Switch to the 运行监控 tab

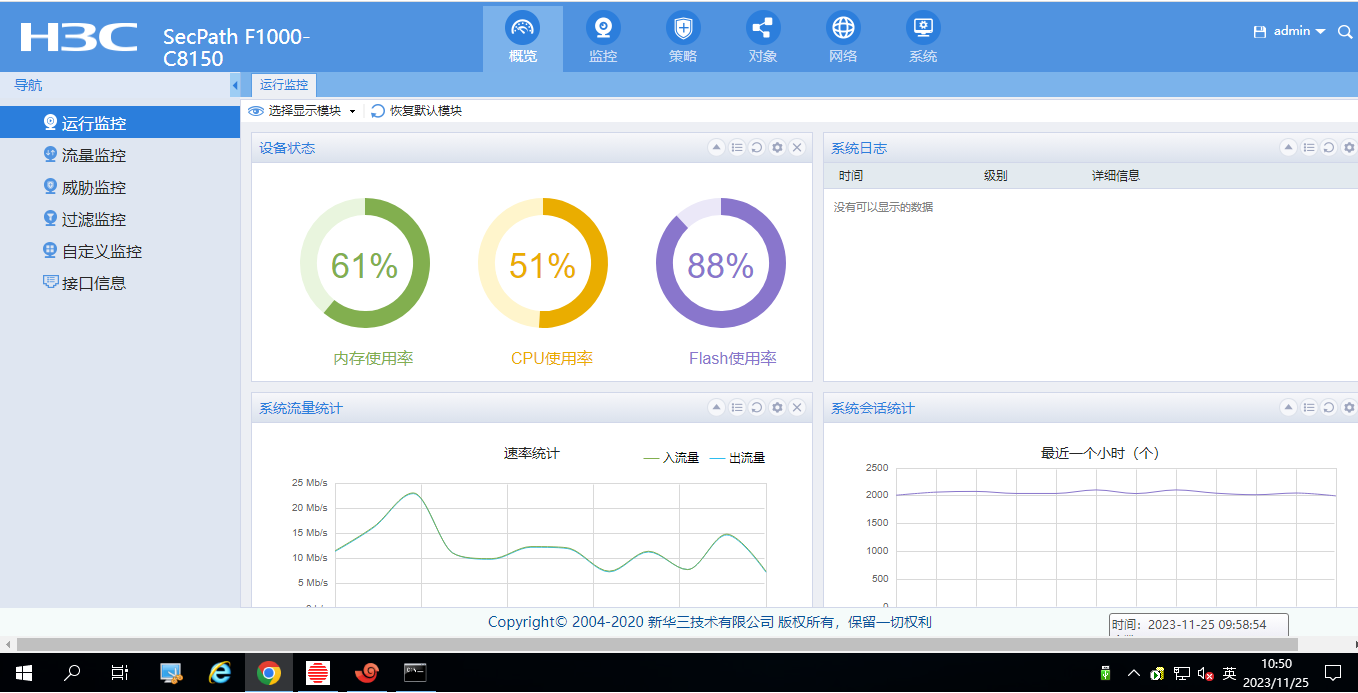point(284,85)
